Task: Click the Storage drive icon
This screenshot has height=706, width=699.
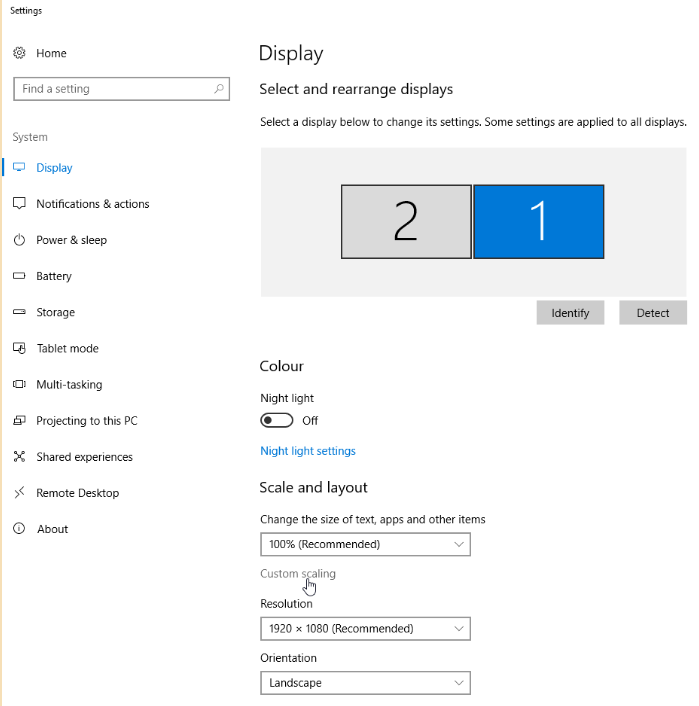Action: pos(19,312)
